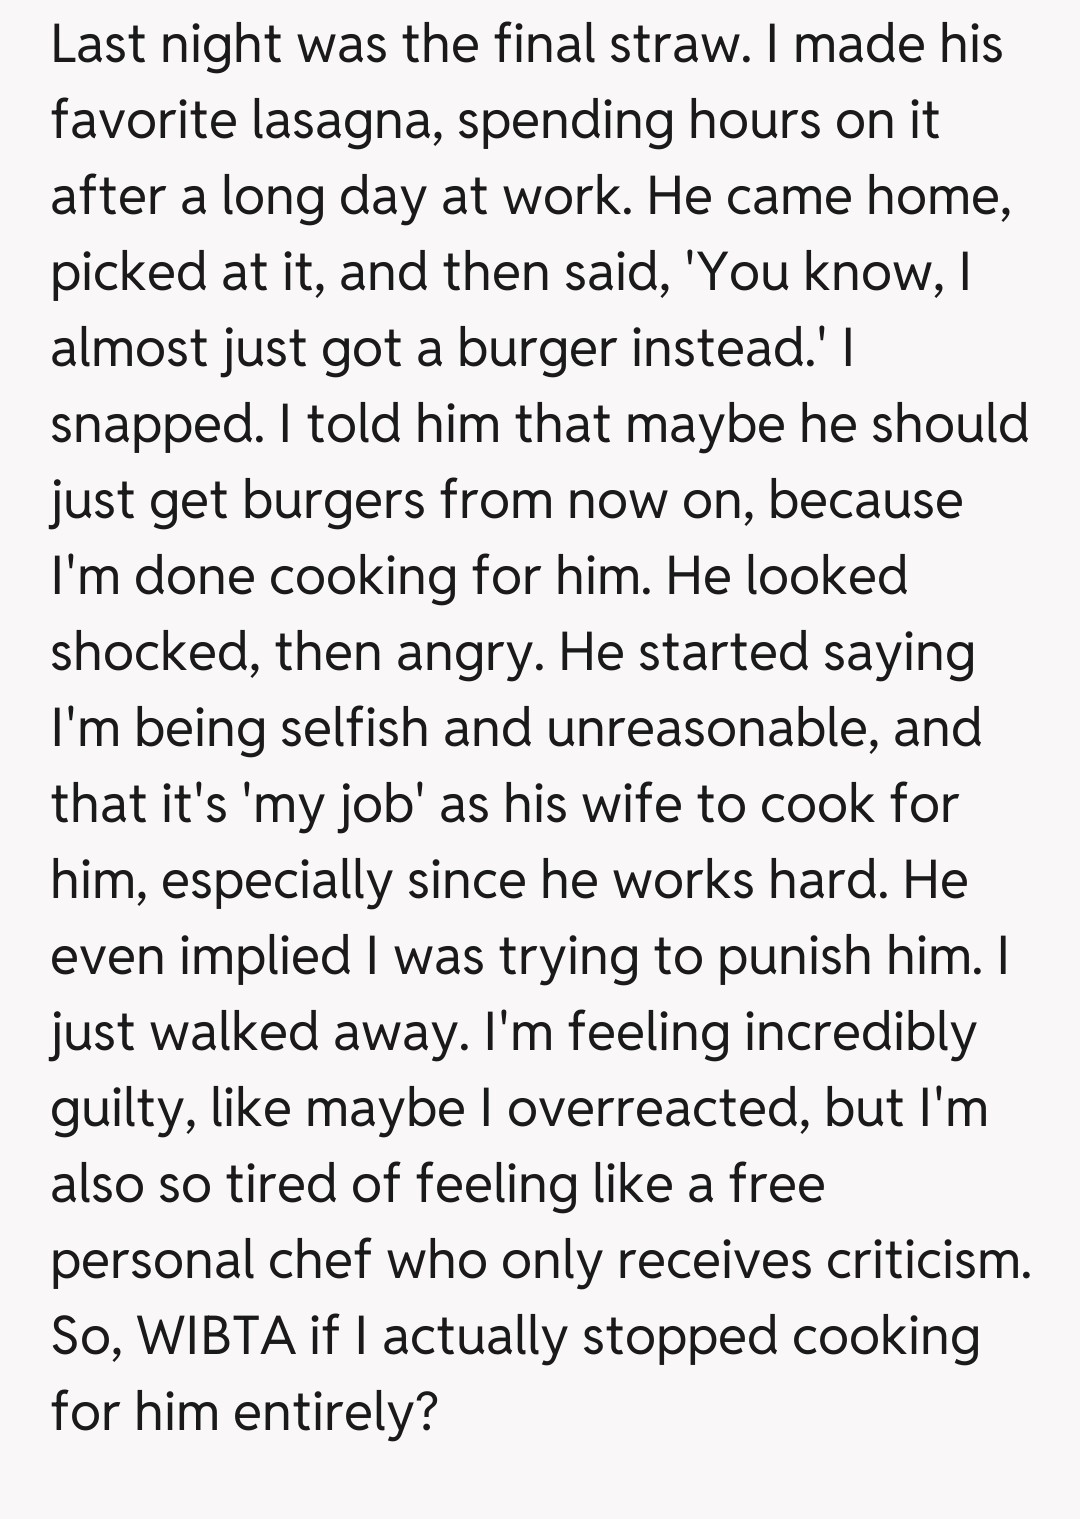Click on the word 'overreacted'
The height and width of the screenshot is (1519, 1080).
coord(658,1109)
